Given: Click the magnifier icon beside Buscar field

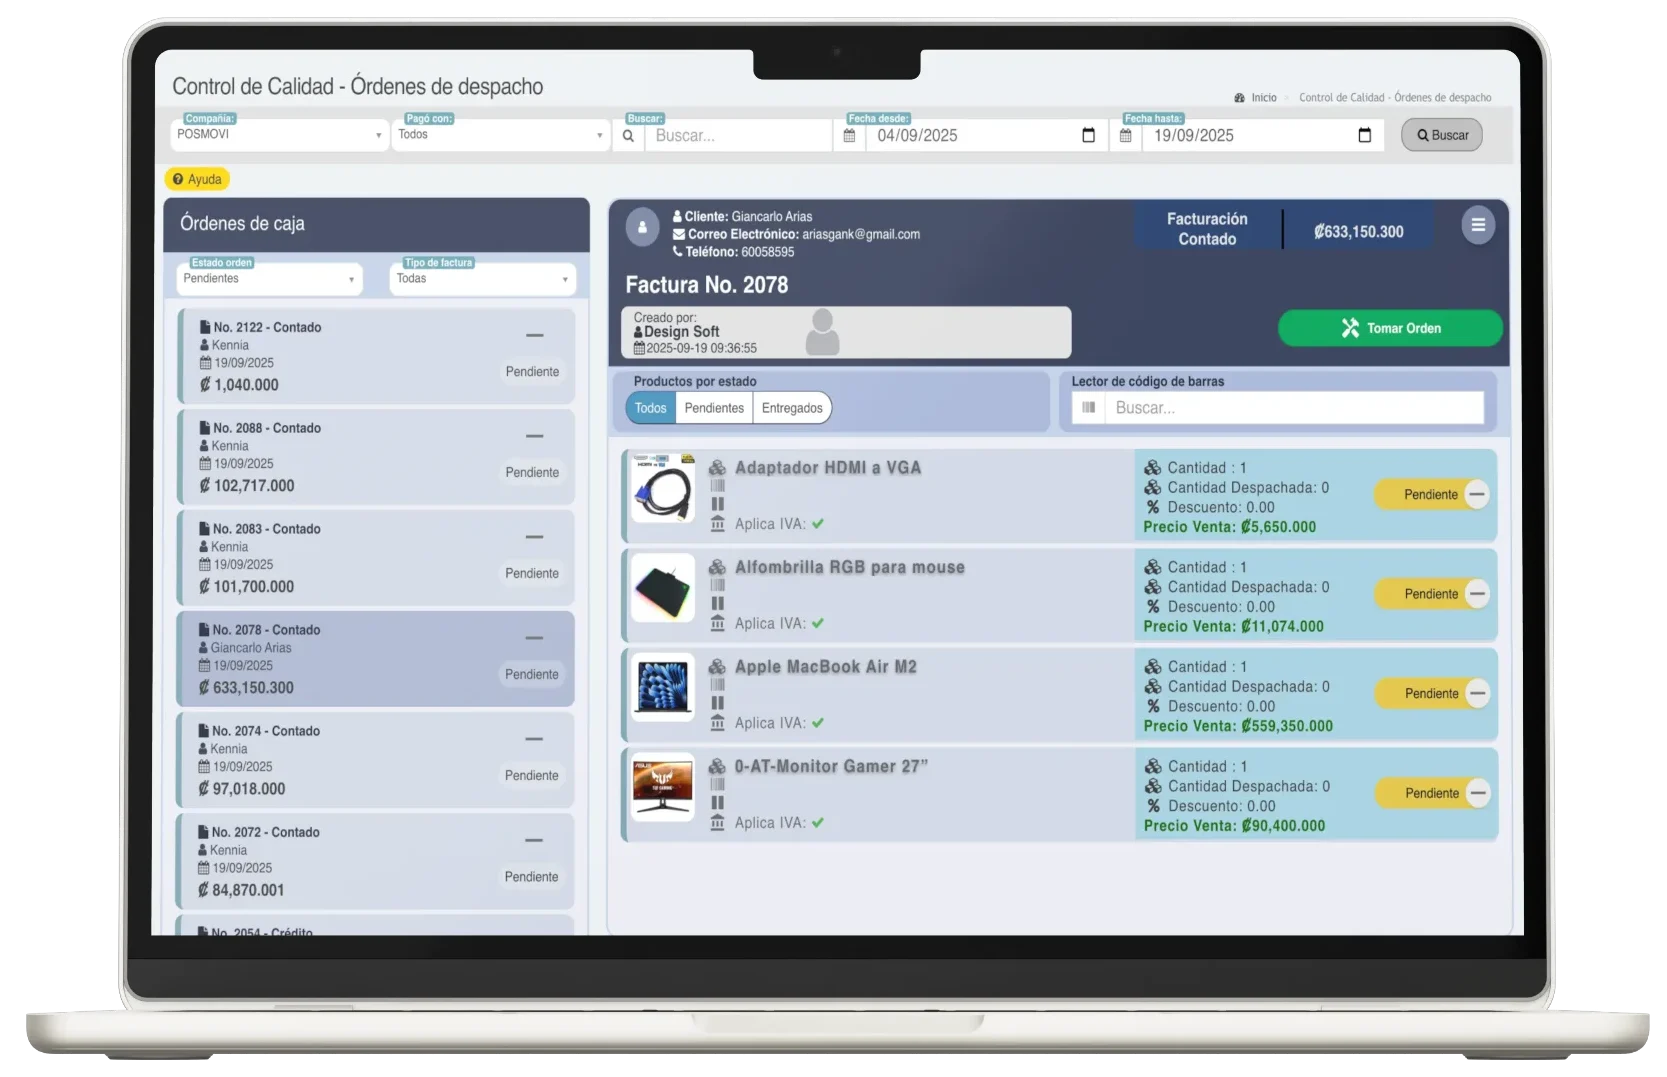Looking at the screenshot, I should [628, 136].
